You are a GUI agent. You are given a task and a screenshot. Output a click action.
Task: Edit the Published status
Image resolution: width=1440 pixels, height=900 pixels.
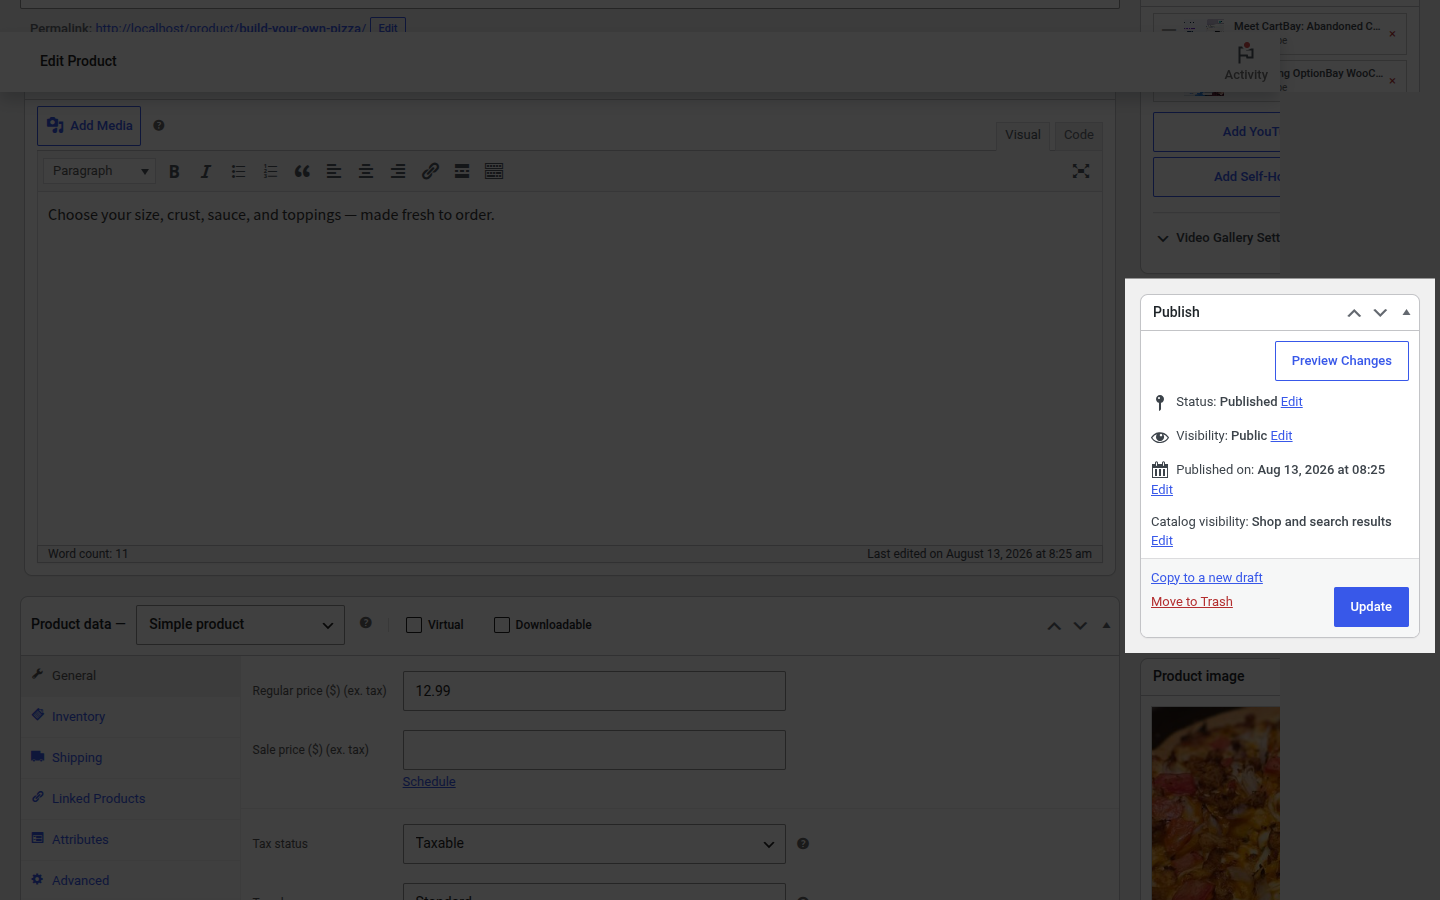tap(1292, 402)
